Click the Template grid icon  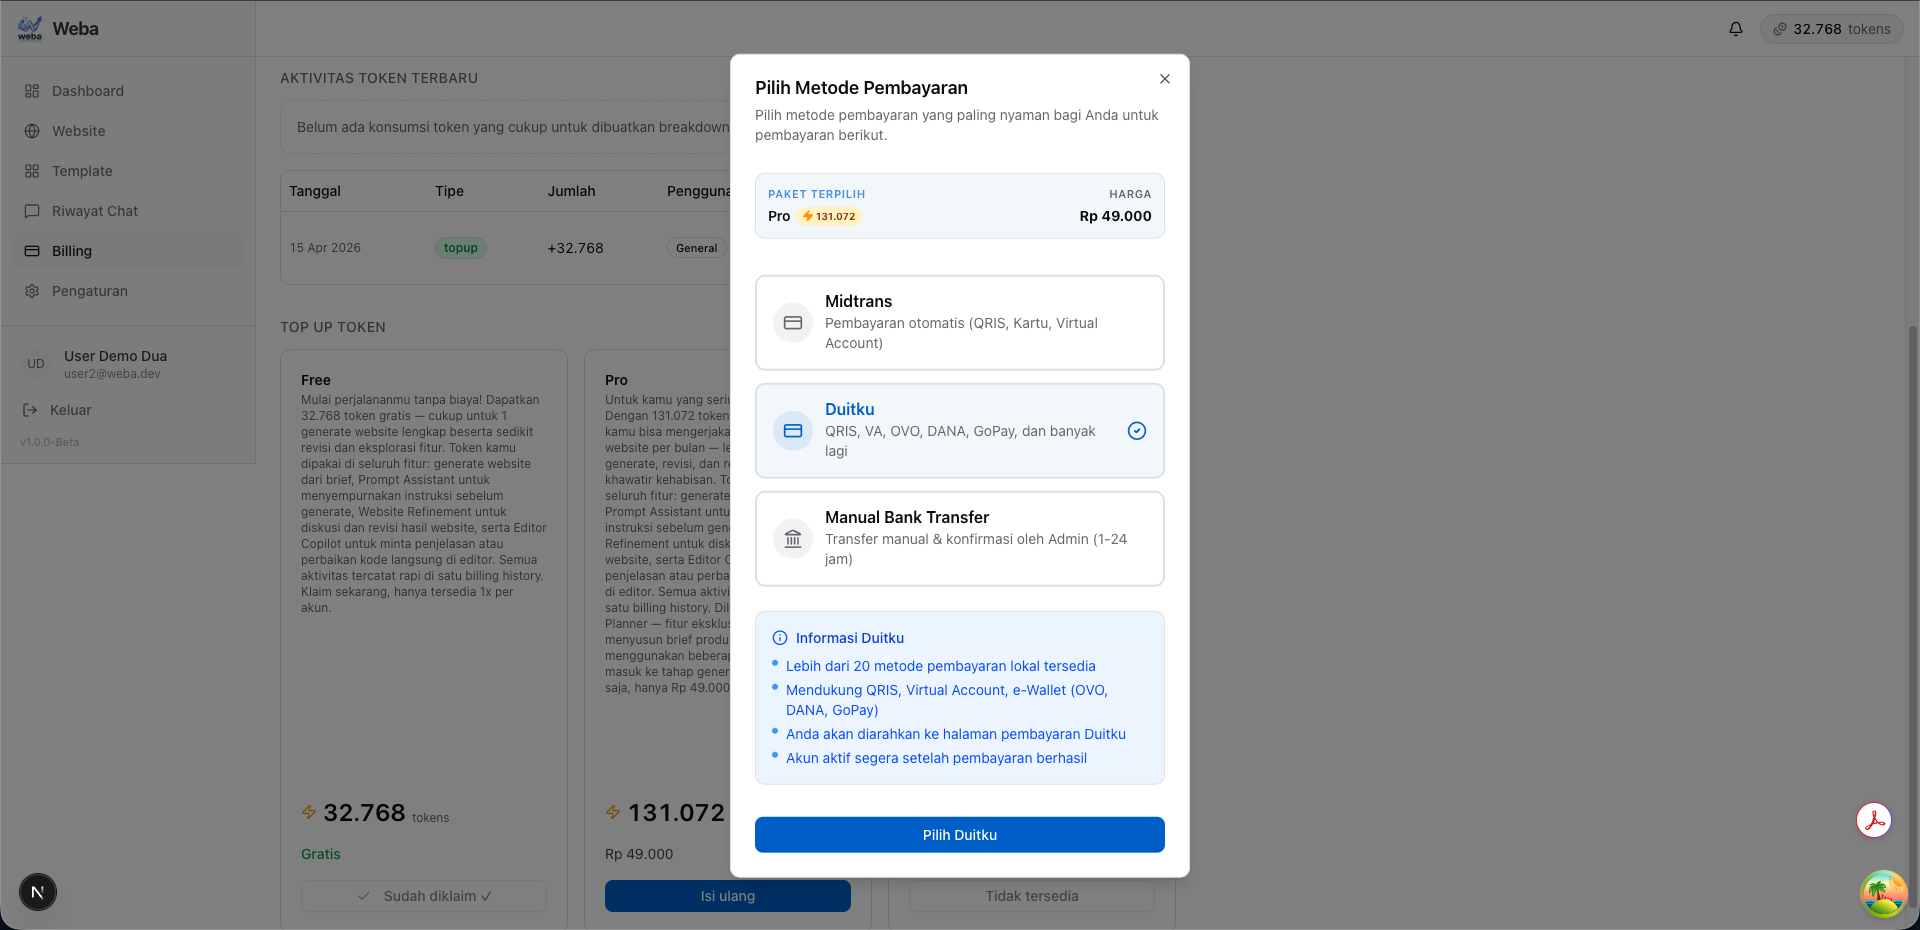pyautogui.click(x=32, y=171)
